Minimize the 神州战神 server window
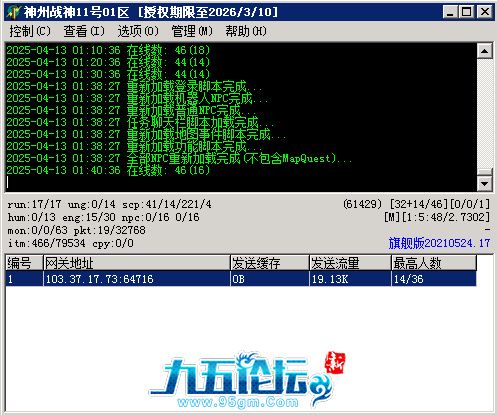 (x=450, y=12)
